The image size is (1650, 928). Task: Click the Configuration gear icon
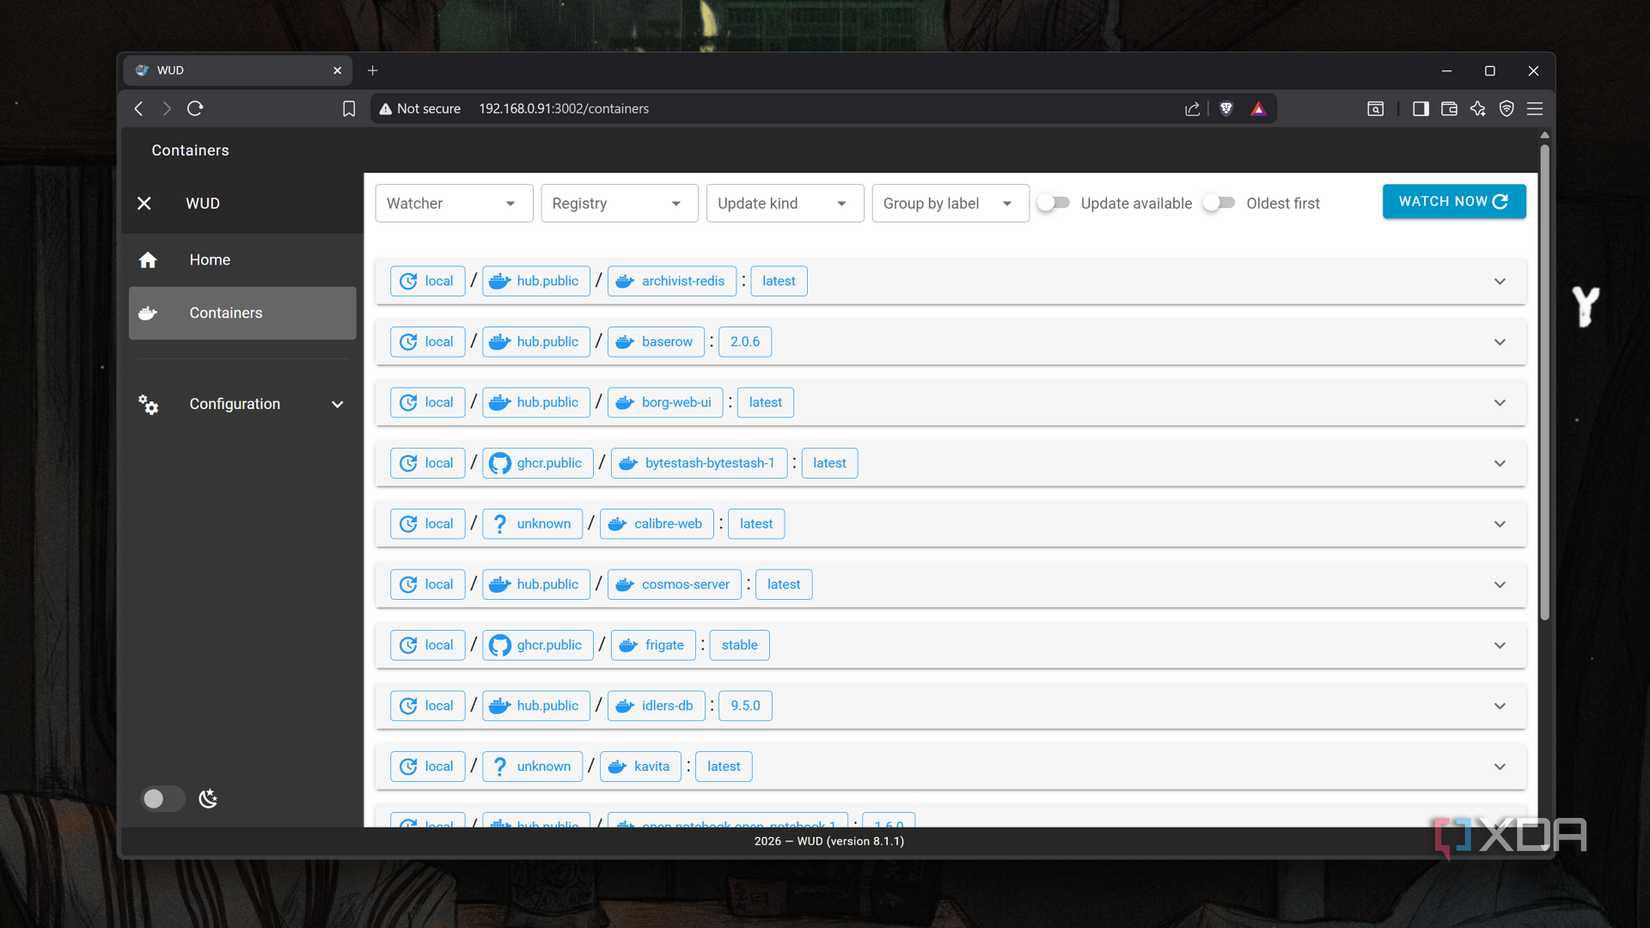[148, 404]
